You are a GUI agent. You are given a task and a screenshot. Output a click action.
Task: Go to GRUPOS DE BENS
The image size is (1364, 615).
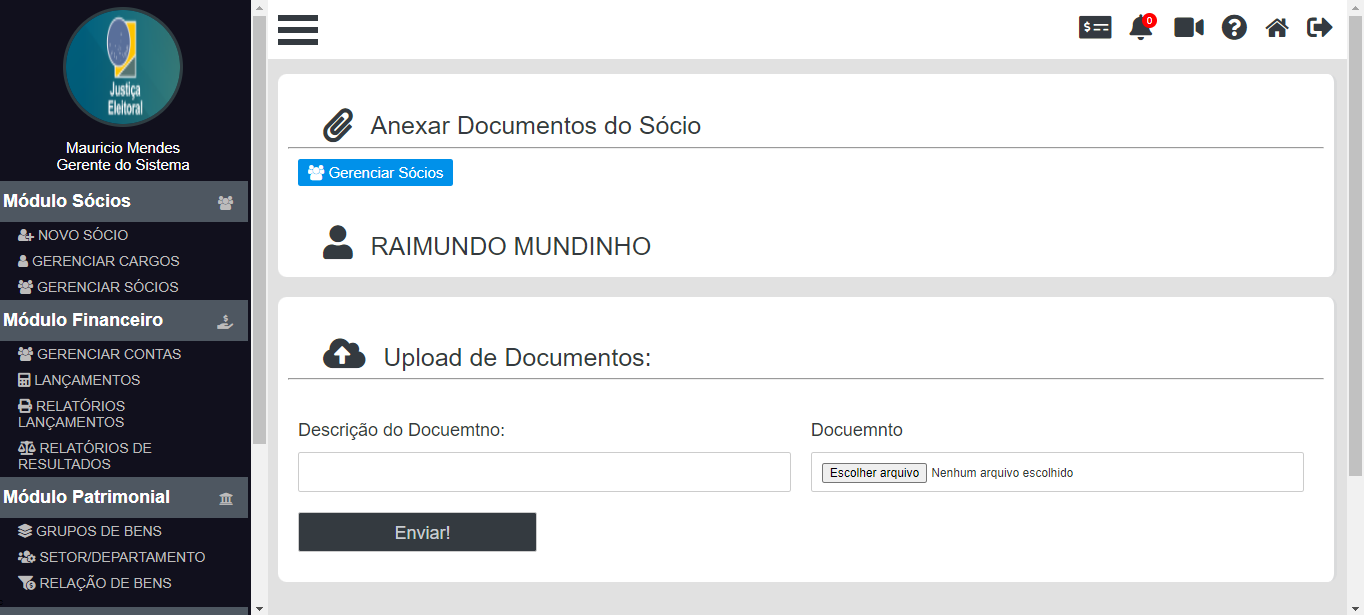[x=98, y=531]
